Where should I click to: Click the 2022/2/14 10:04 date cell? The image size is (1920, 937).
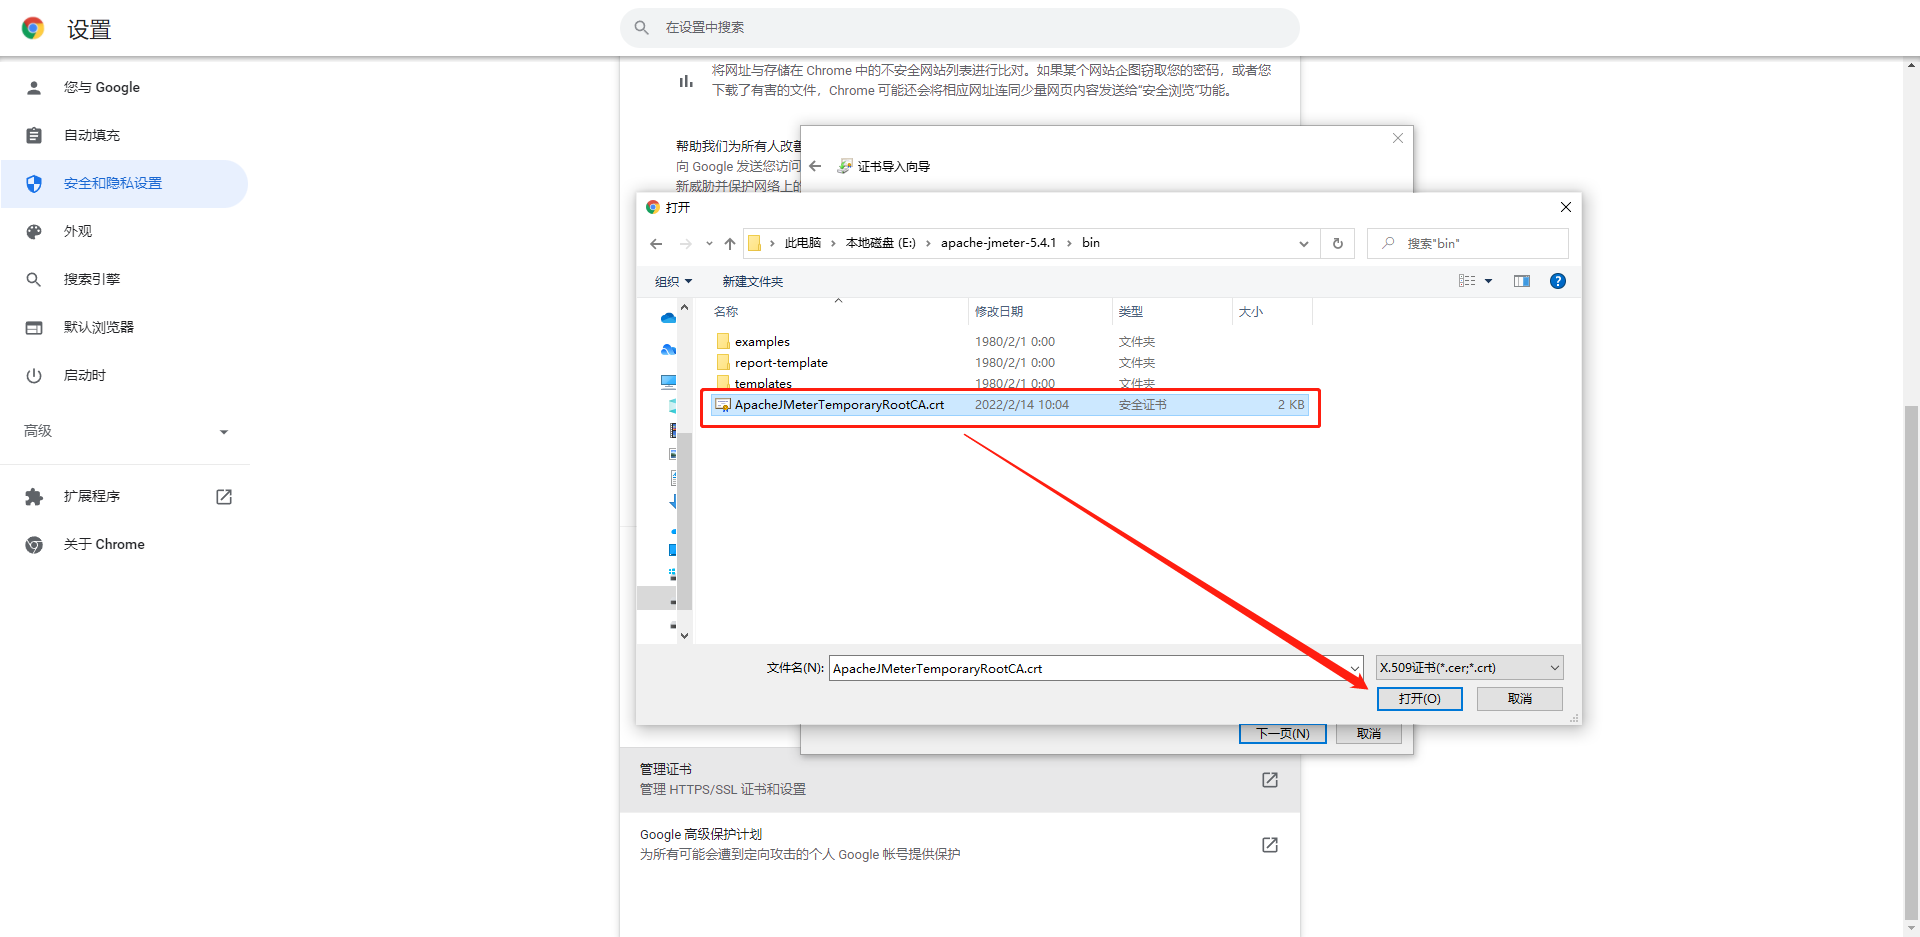pos(1022,405)
